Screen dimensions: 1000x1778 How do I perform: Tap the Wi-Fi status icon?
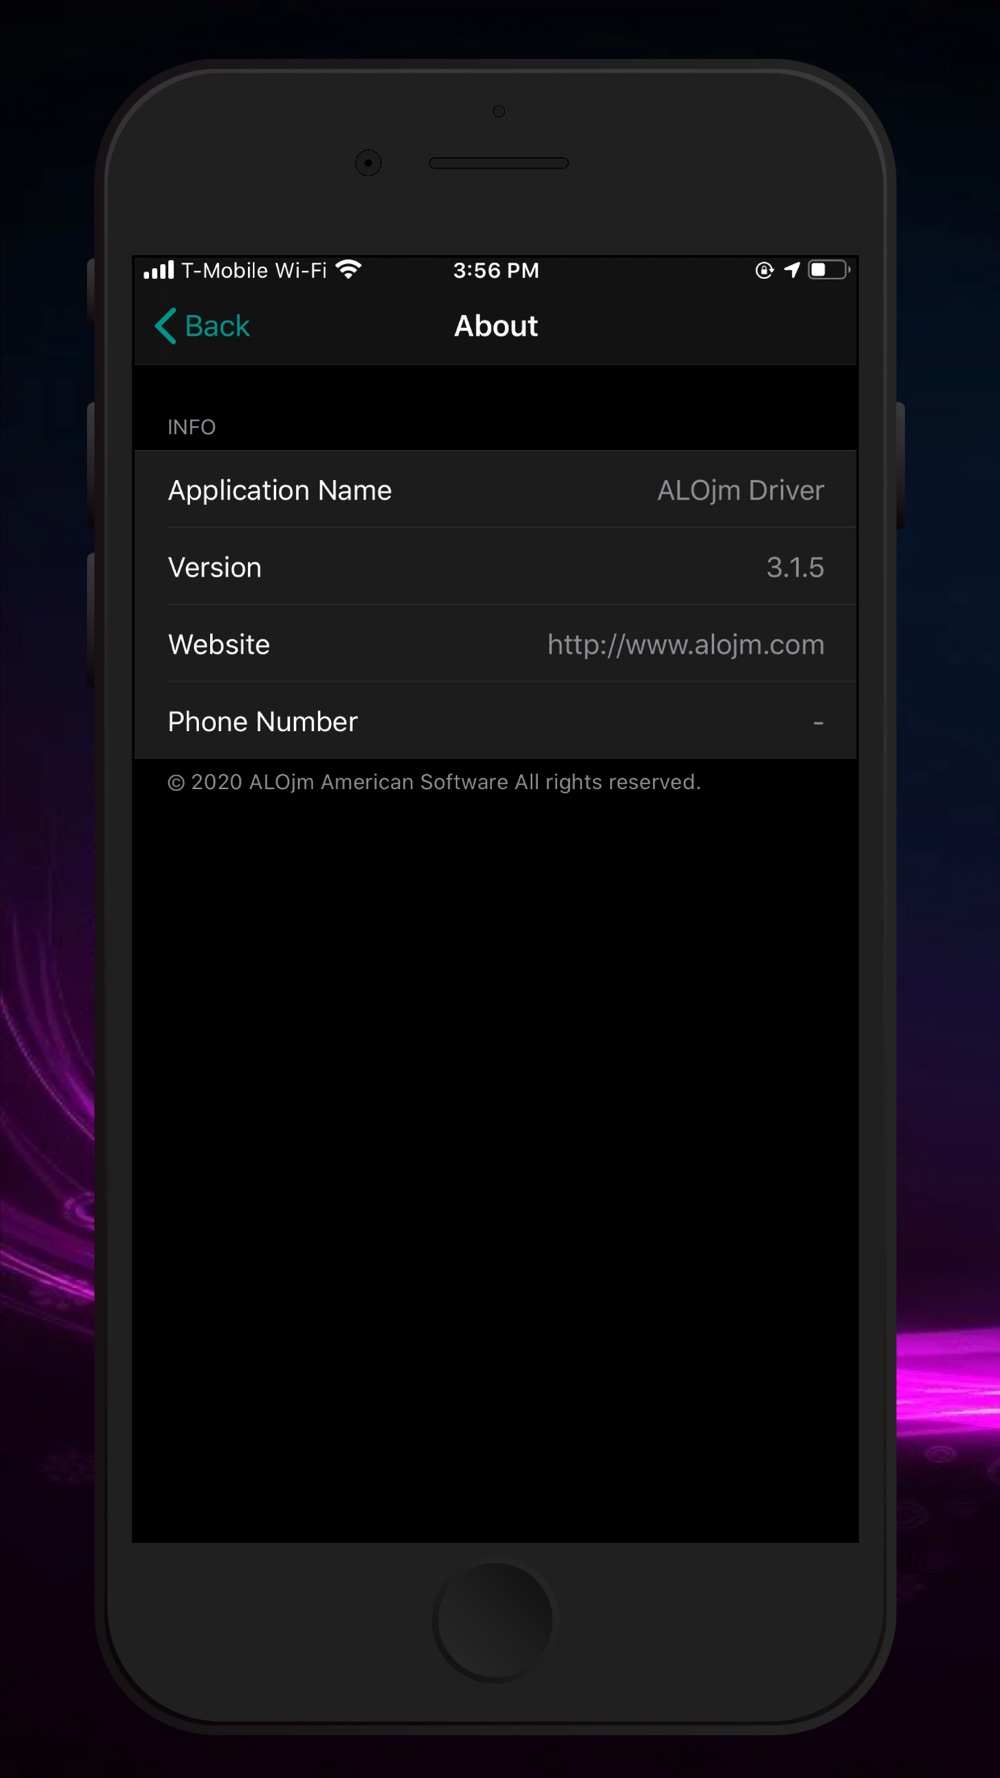[x=349, y=269]
